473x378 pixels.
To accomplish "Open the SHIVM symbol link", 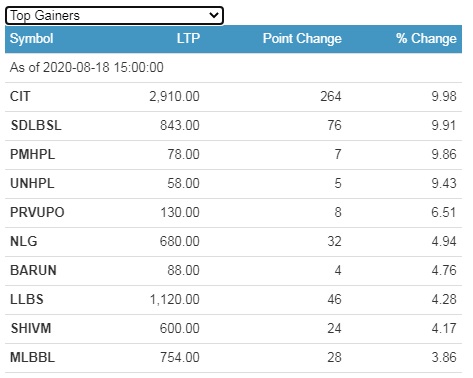I will coord(31,329).
